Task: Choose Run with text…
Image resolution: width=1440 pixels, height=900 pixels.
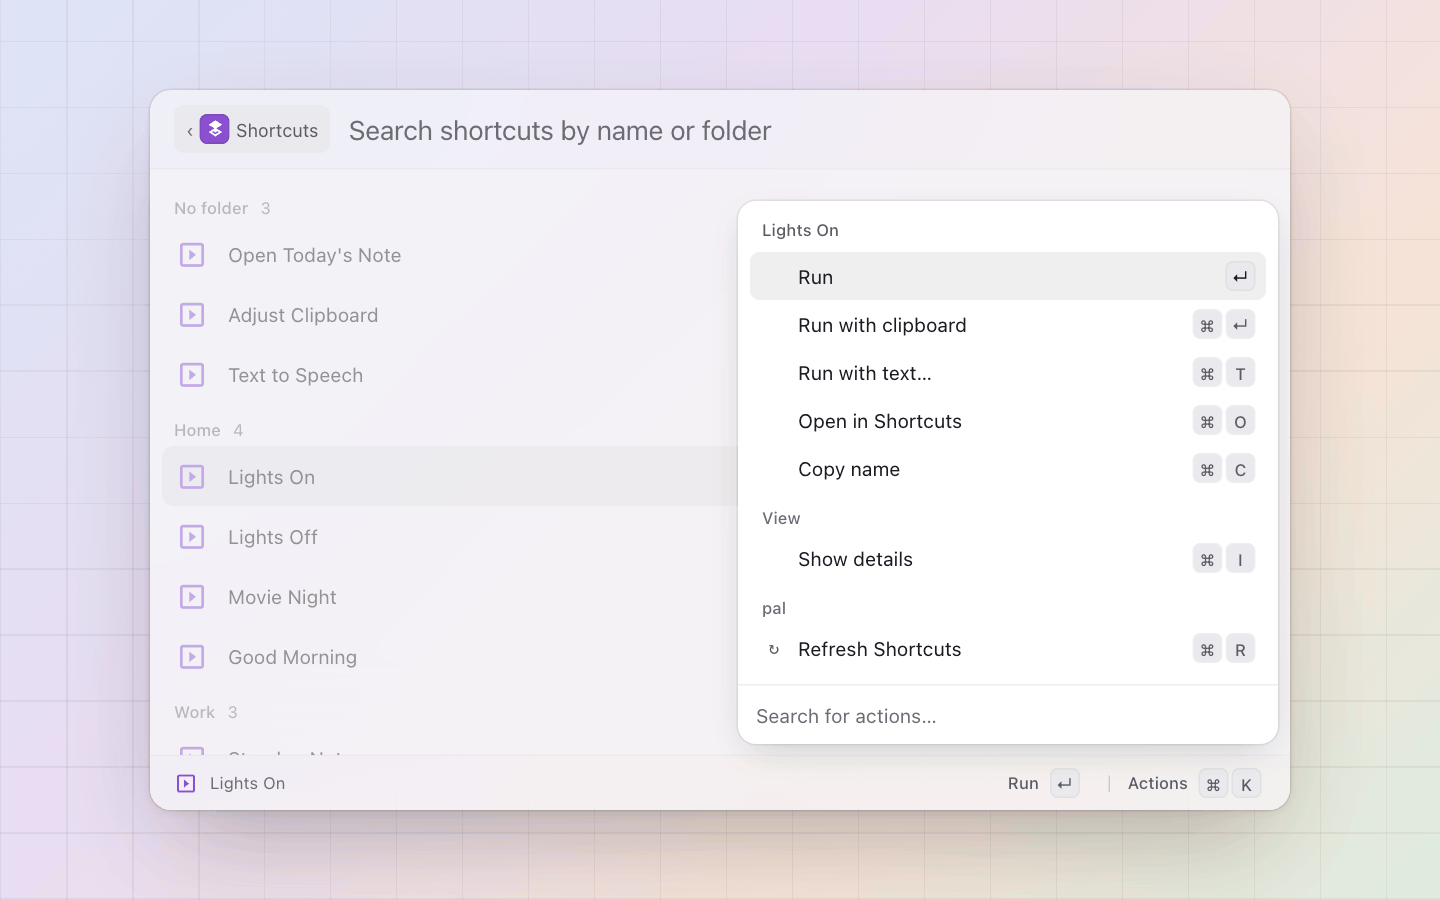Action: pos(1008,373)
